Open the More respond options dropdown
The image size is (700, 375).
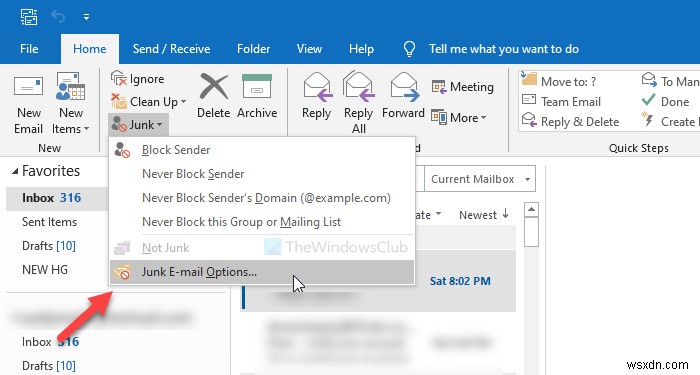(x=458, y=117)
